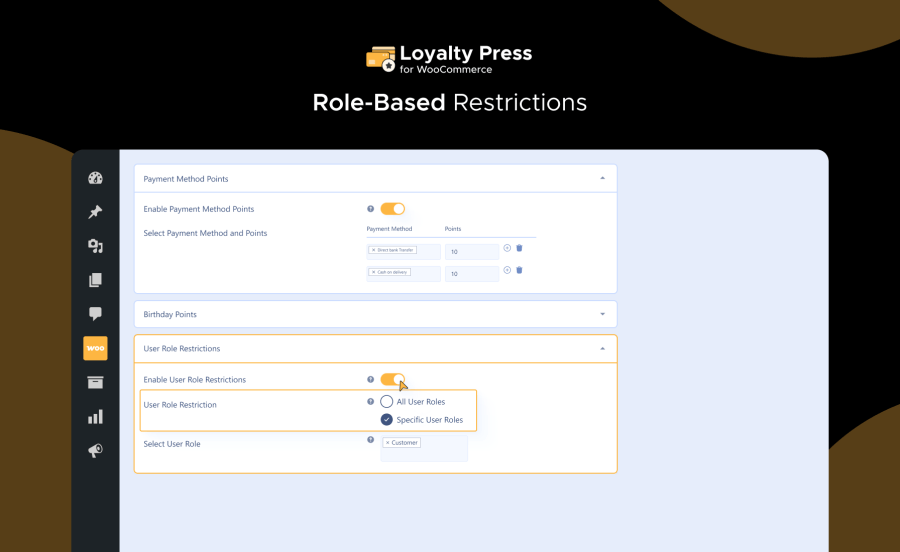Screen dimensions: 900x552
Task: Toggle Enable Payment Method Points switch
Action: [x=393, y=209]
